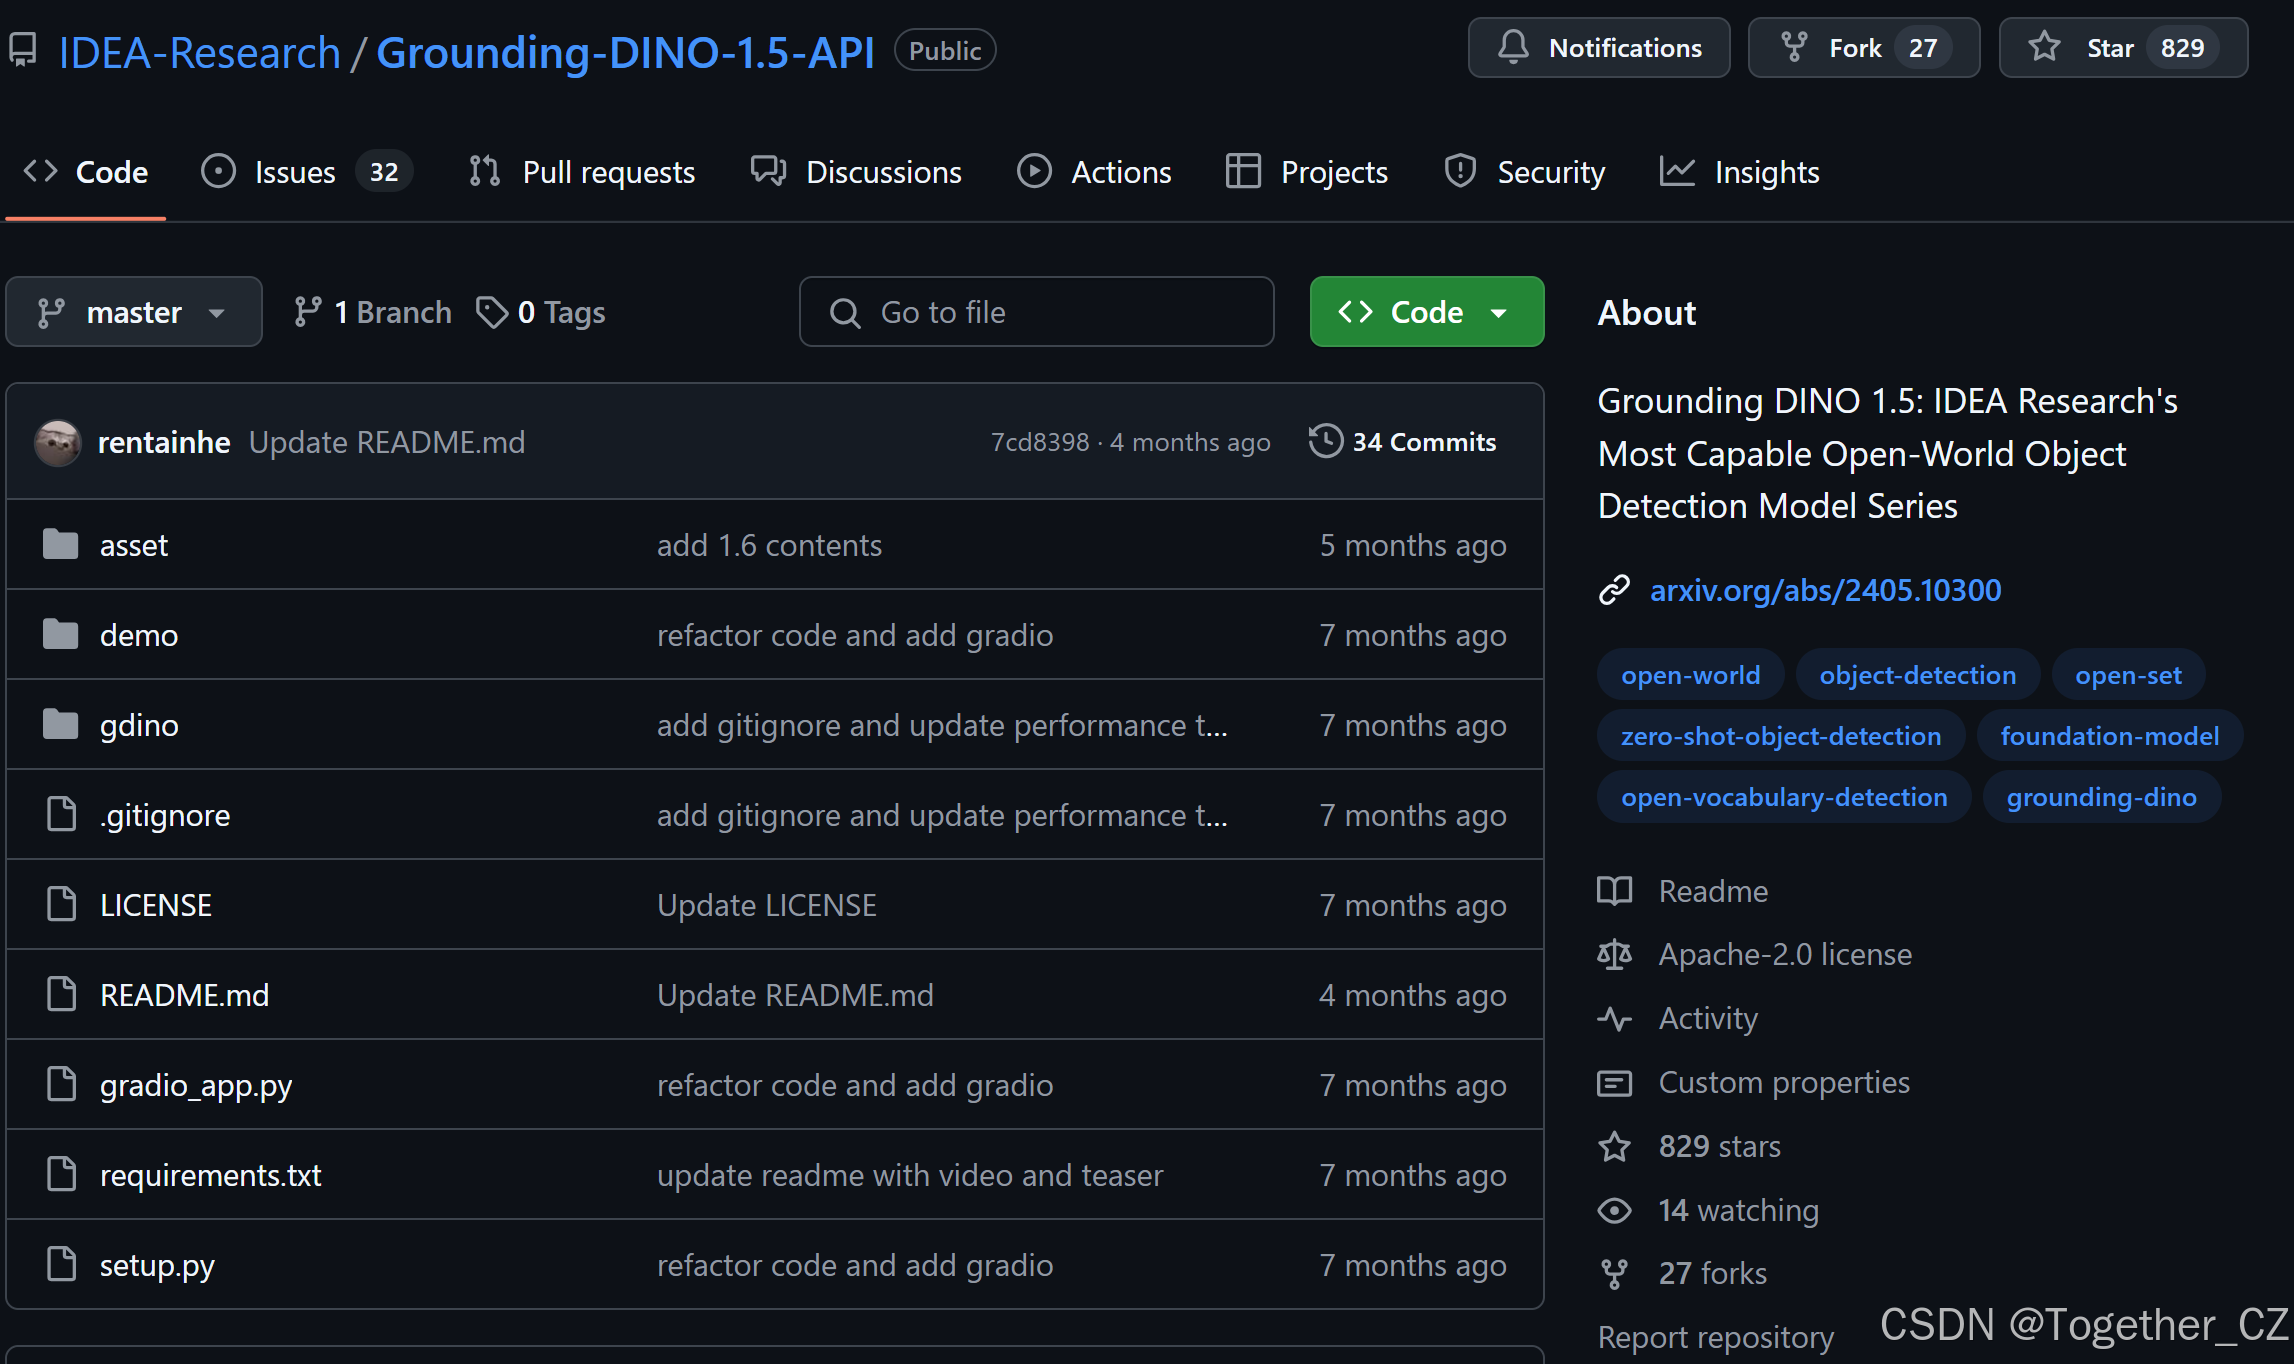Click the link icon beside arxiv URL
Viewport: 2294px width, 1364px height.
pos(1614,590)
